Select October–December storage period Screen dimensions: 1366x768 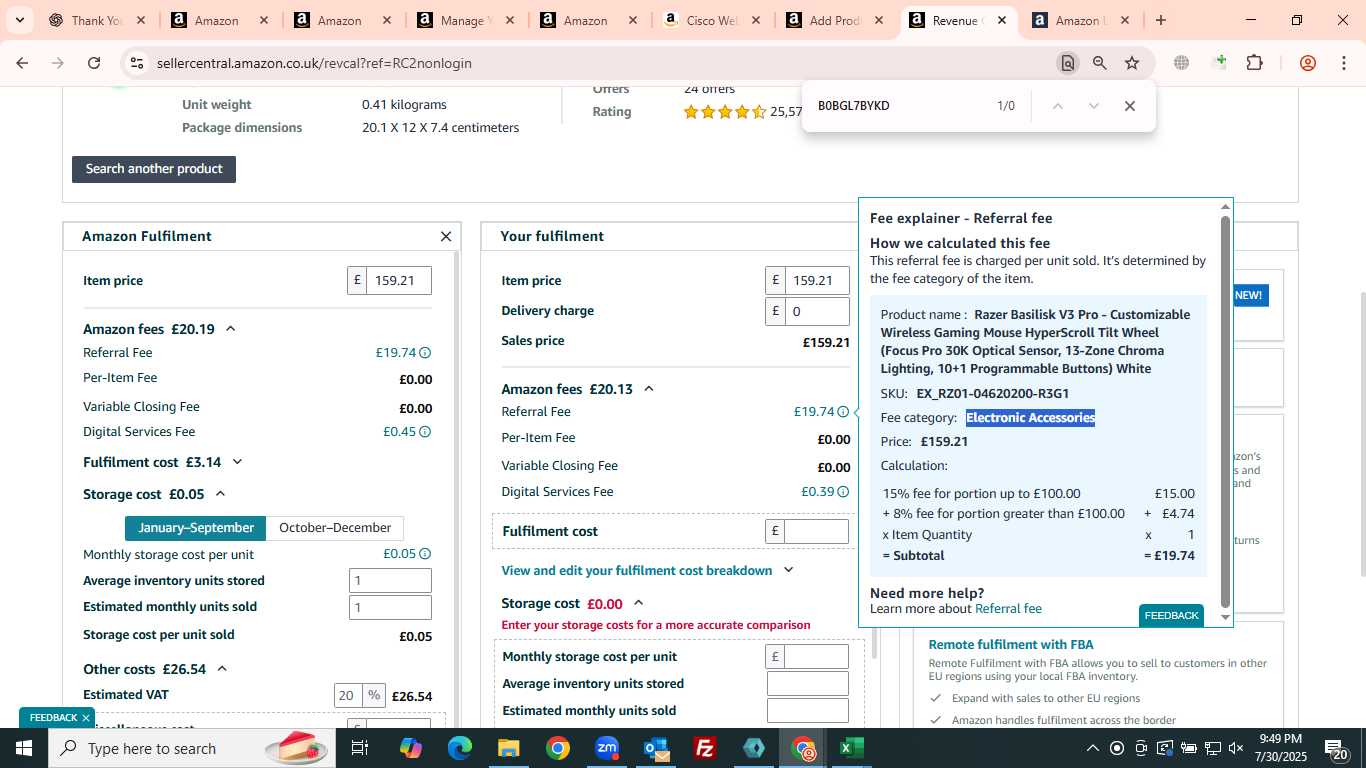[x=335, y=528]
